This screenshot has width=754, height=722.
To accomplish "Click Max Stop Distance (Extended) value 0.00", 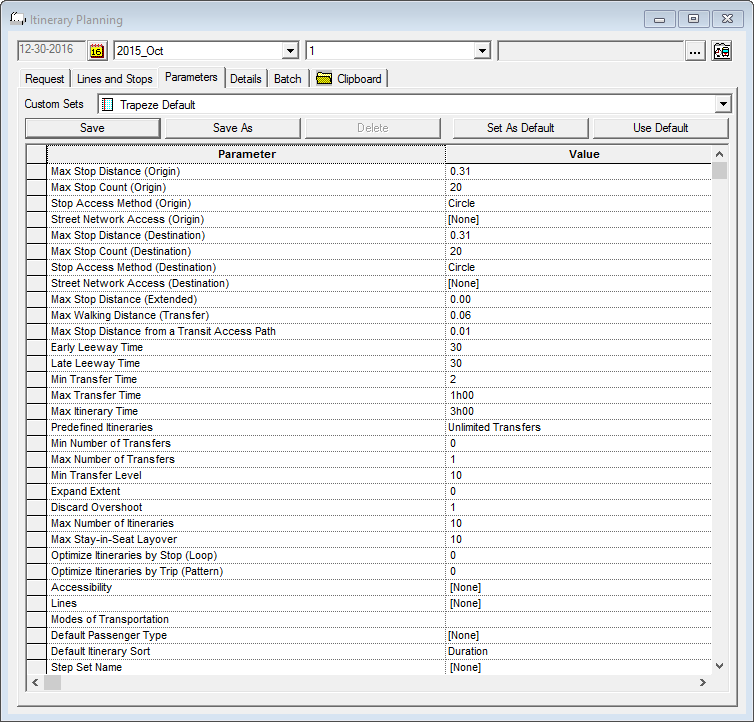I will click(578, 300).
